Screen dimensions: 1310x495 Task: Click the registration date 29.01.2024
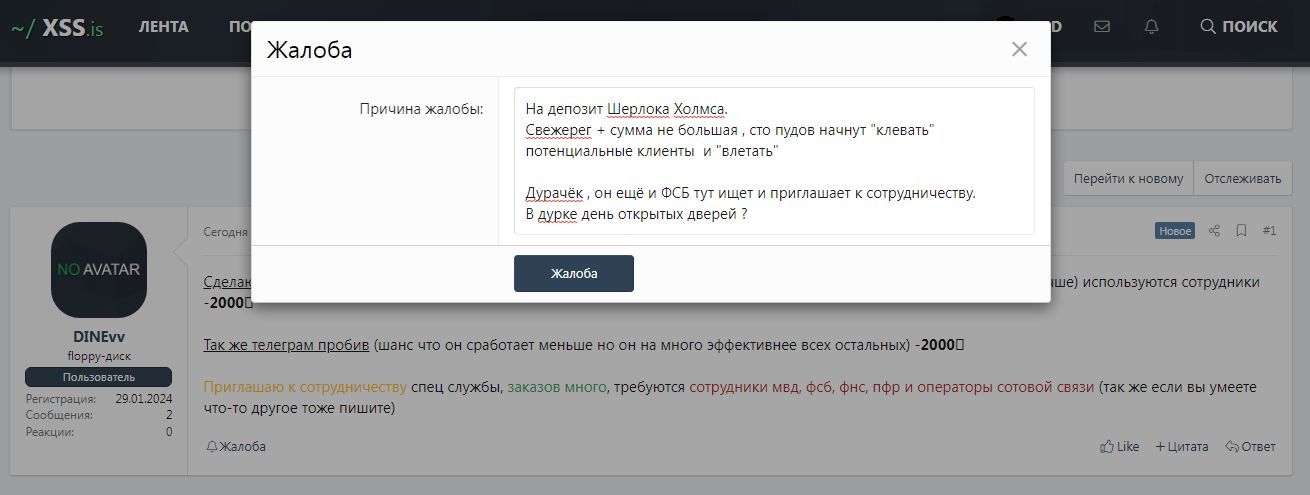point(143,399)
